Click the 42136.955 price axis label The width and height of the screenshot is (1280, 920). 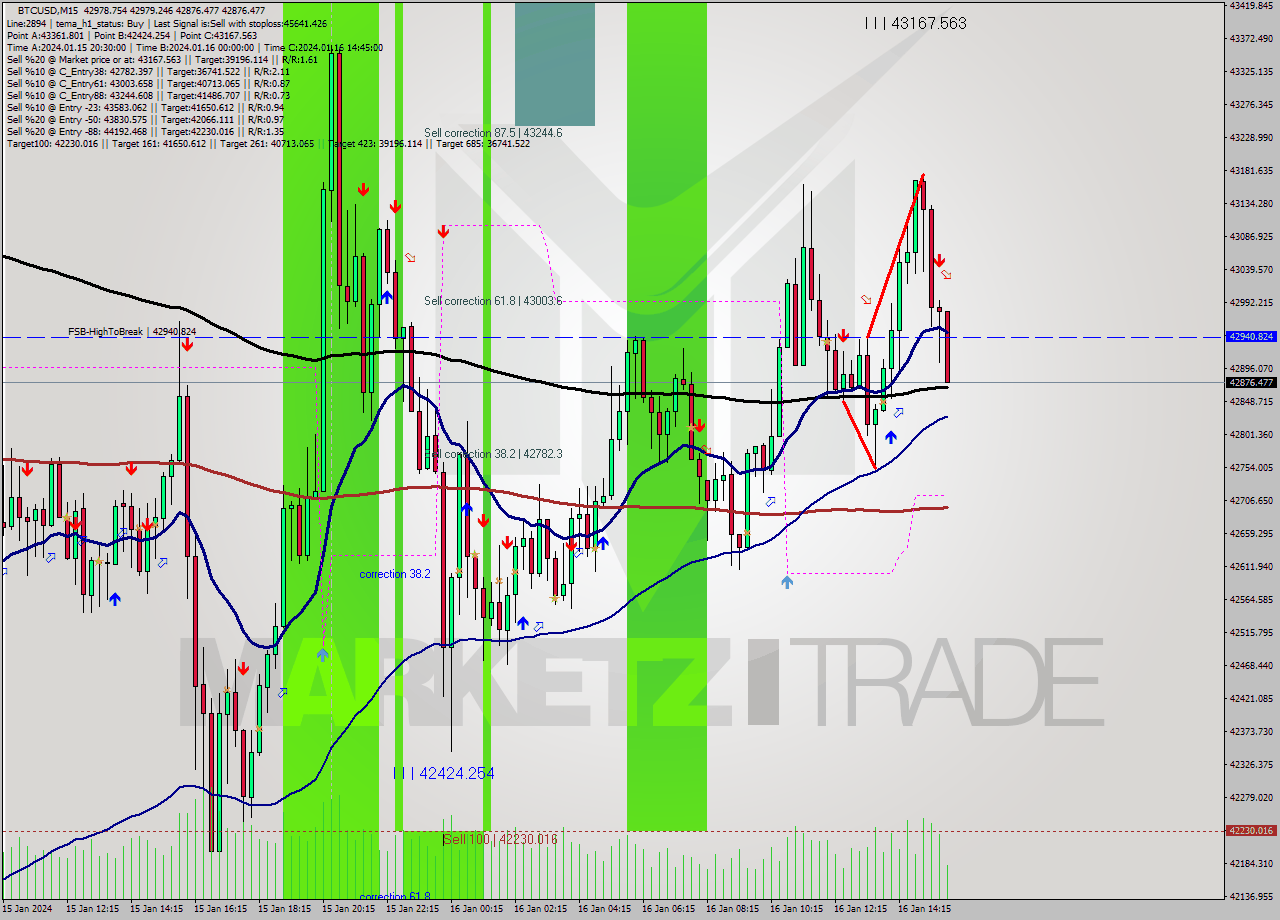click(1251, 896)
